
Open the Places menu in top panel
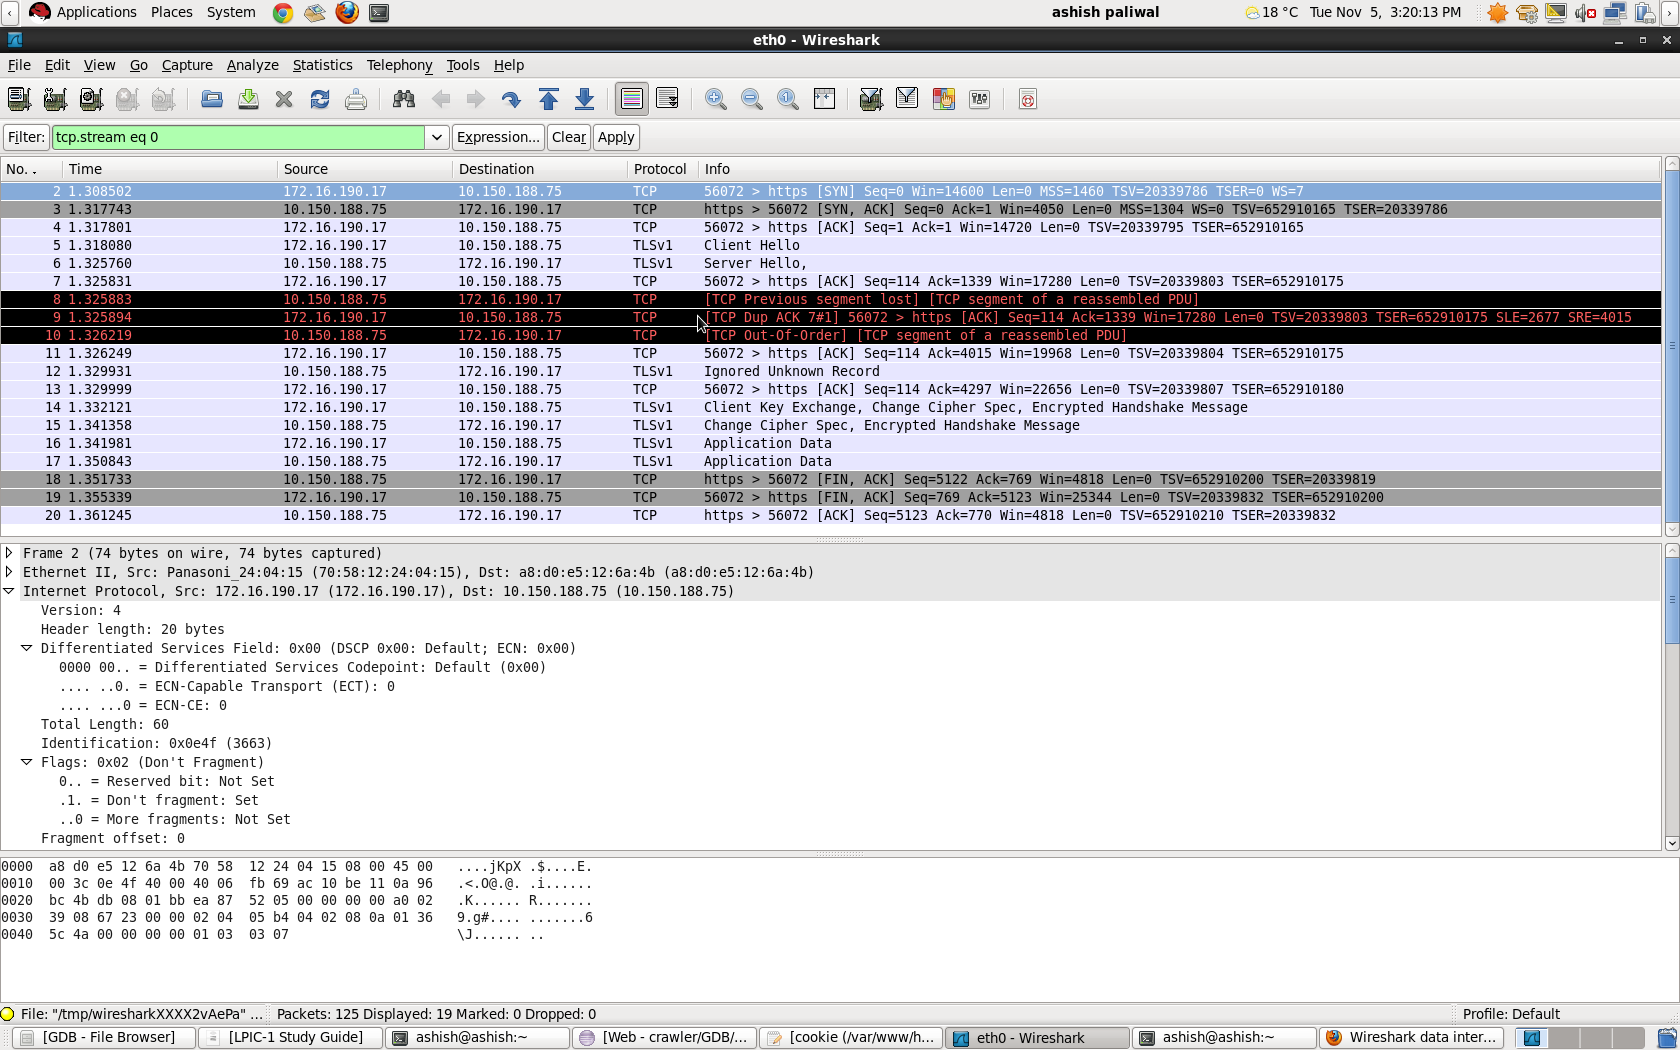point(171,12)
